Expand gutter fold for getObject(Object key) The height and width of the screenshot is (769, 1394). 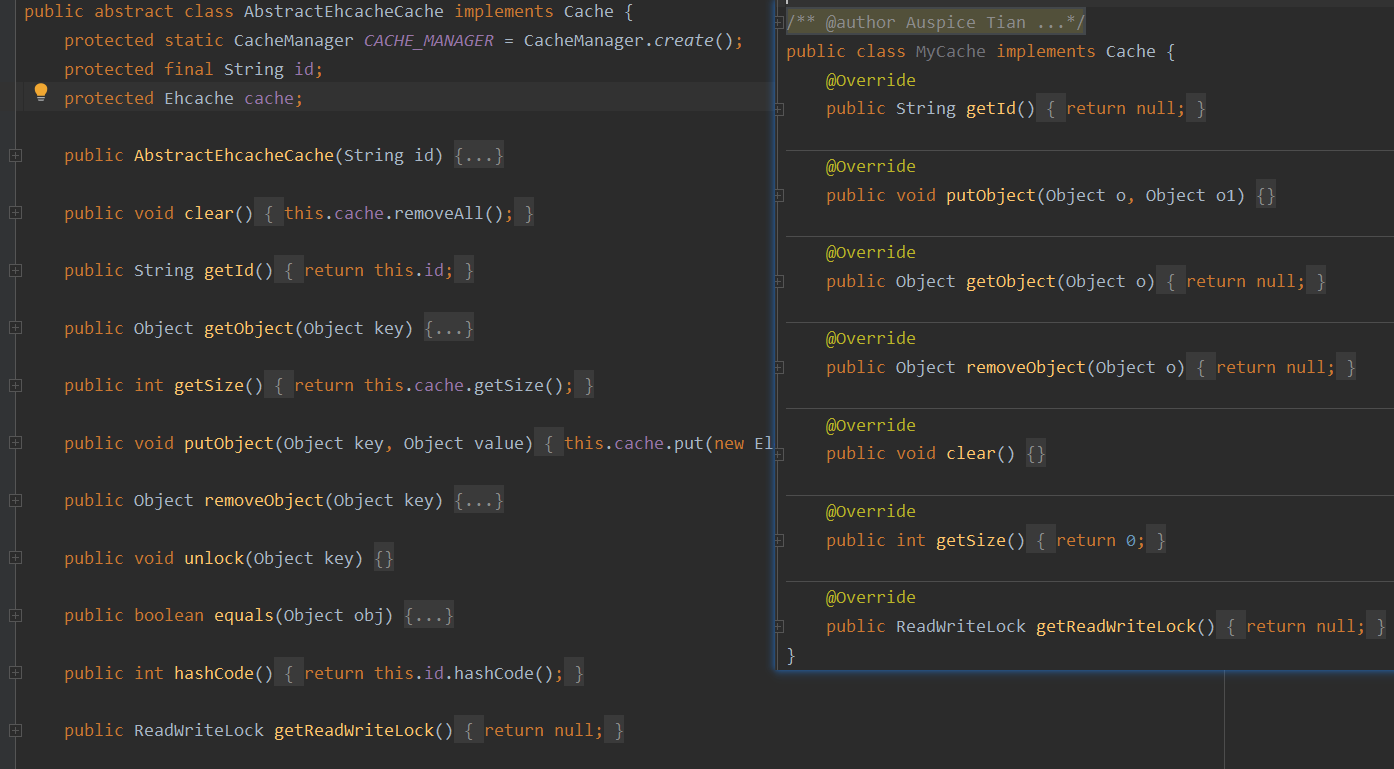coord(15,328)
